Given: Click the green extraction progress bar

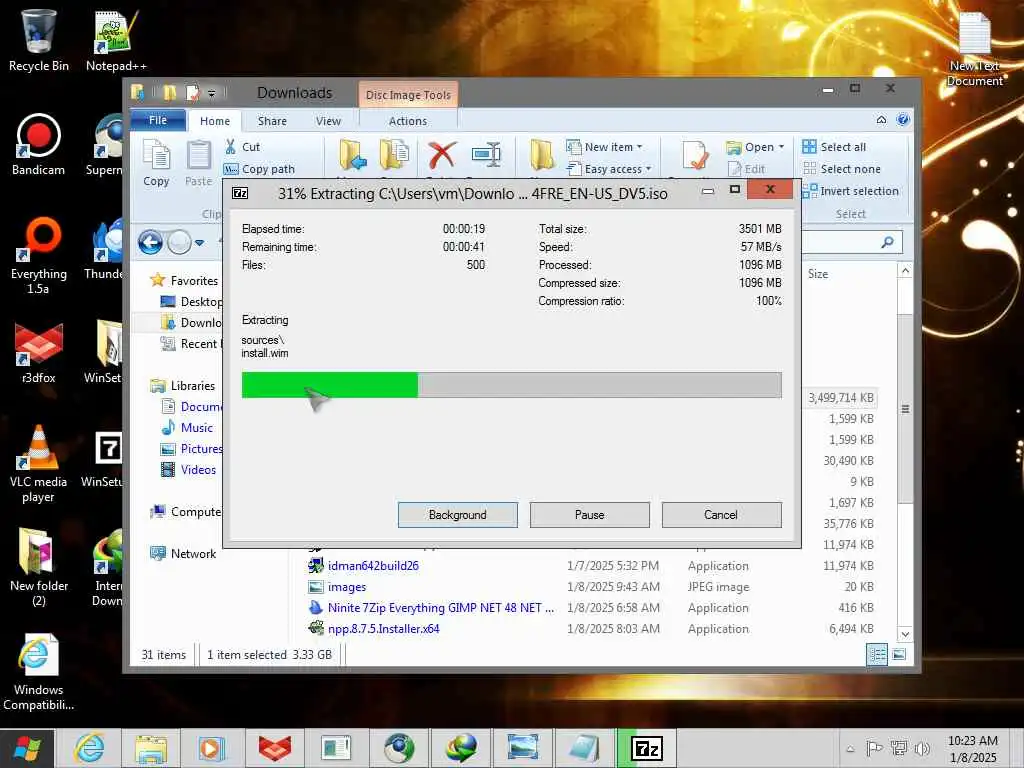Looking at the screenshot, I should [330, 385].
